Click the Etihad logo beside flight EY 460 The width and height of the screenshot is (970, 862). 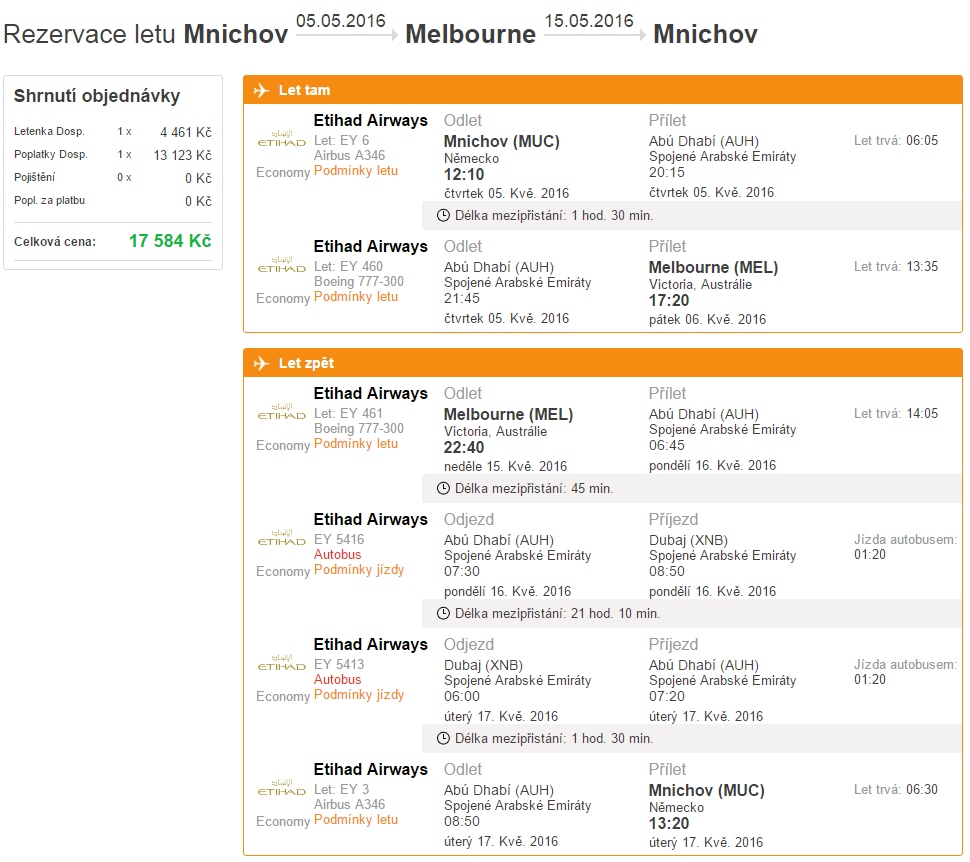point(281,265)
